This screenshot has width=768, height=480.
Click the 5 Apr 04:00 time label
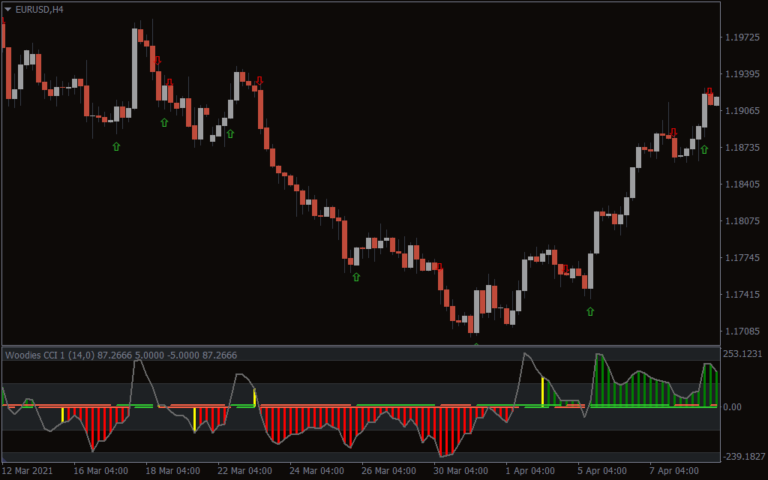click(602, 471)
